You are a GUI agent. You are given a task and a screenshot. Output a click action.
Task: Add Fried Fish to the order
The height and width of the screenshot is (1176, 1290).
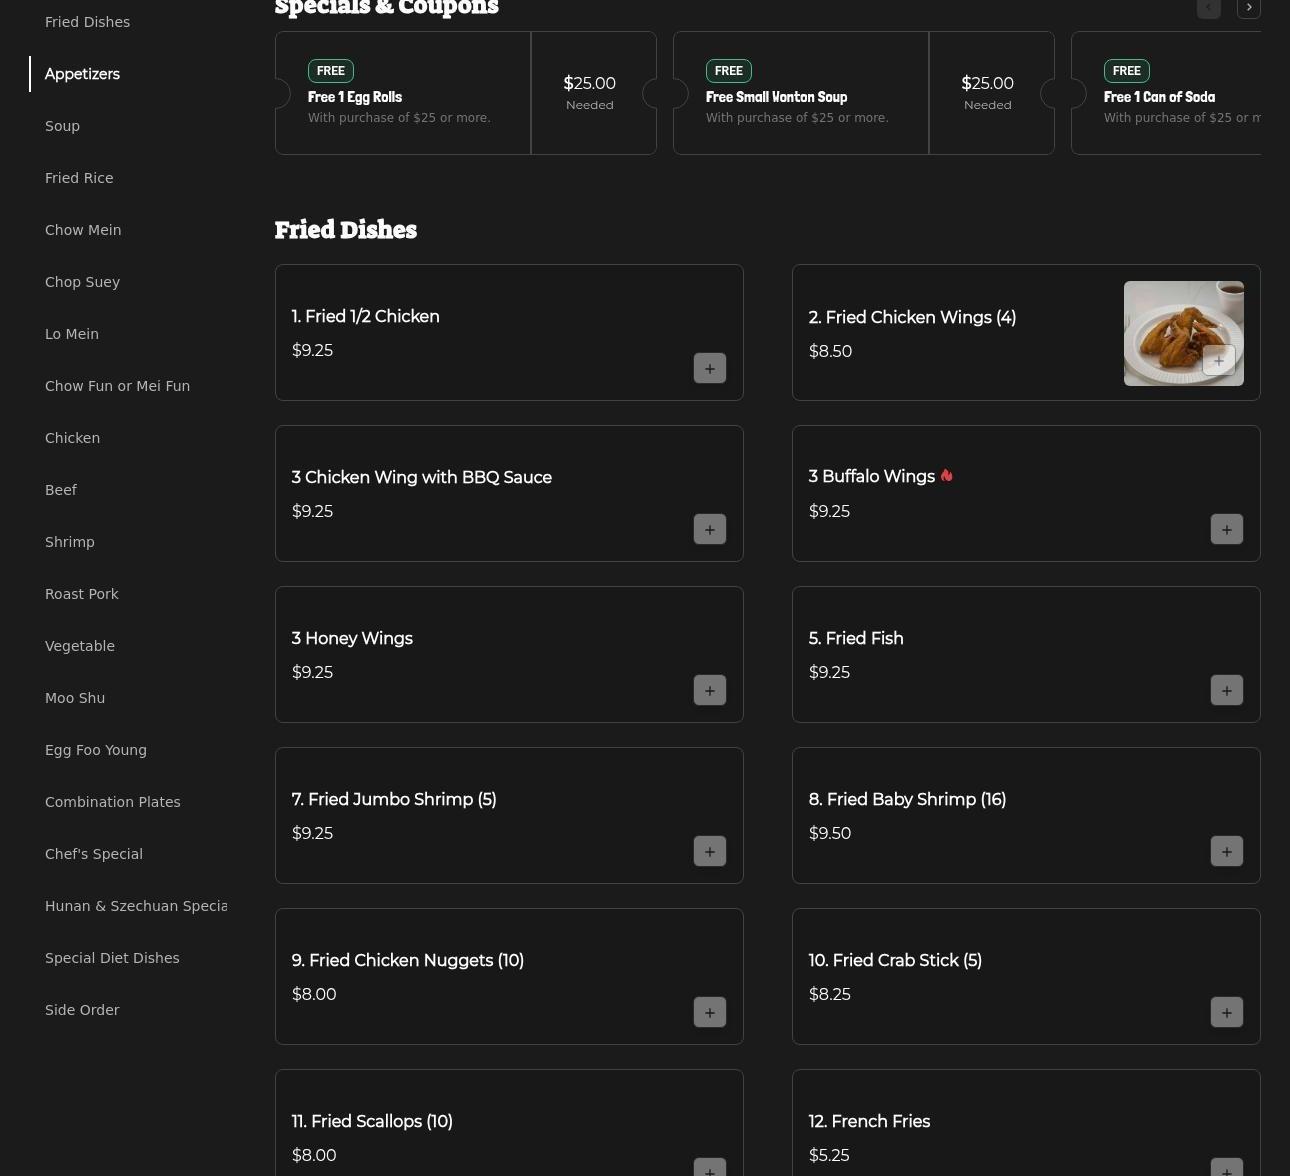point(1227,690)
